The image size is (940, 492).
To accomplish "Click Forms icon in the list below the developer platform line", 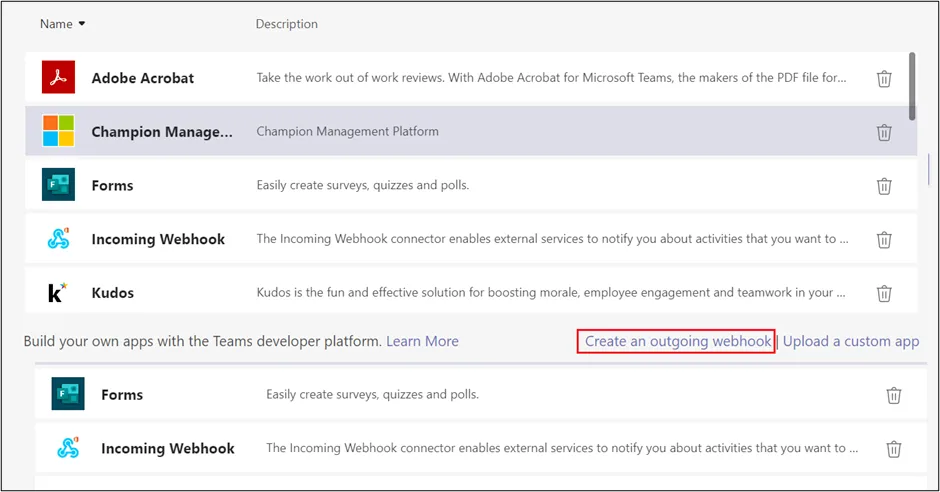I will point(68,394).
